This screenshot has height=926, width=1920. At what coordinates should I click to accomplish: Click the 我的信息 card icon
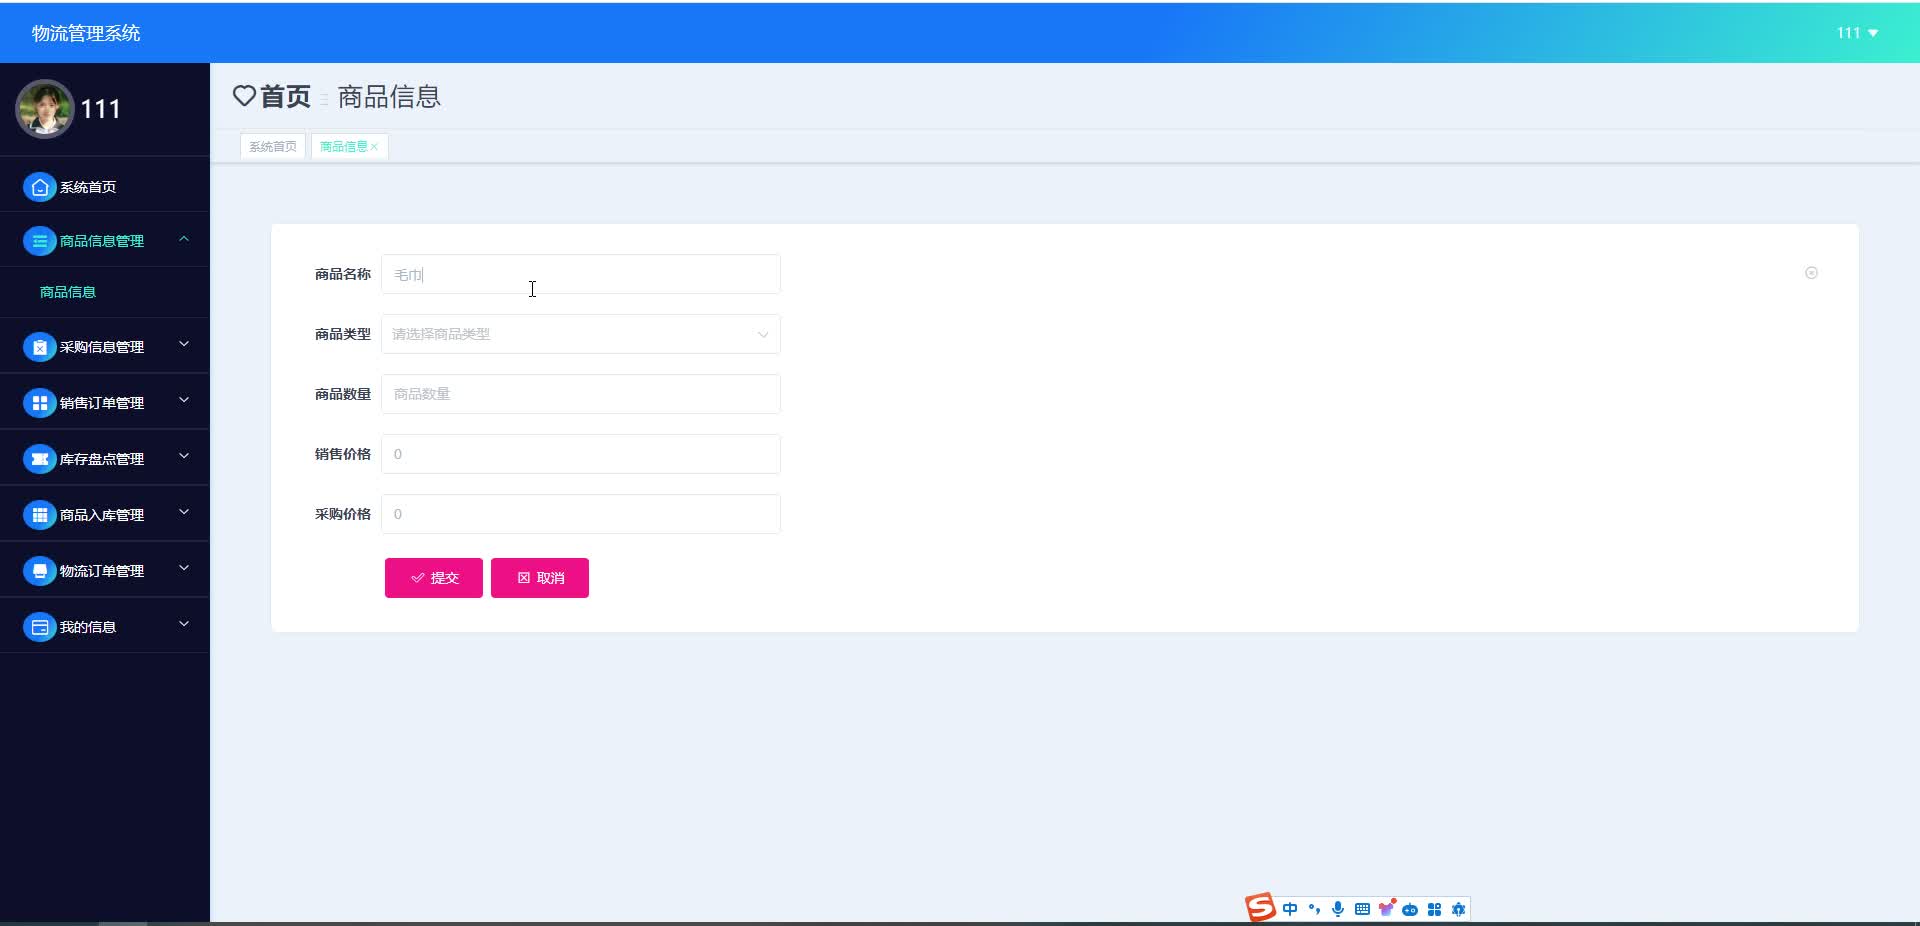(x=39, y=627)
